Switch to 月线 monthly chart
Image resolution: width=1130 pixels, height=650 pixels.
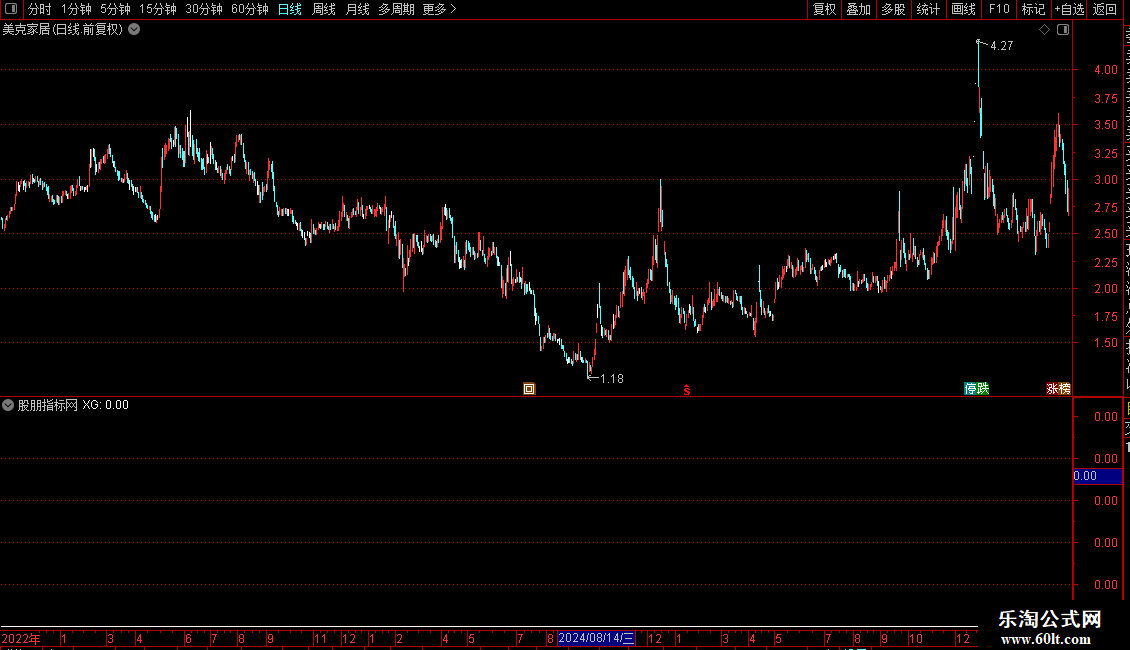(x=357, y=9)
